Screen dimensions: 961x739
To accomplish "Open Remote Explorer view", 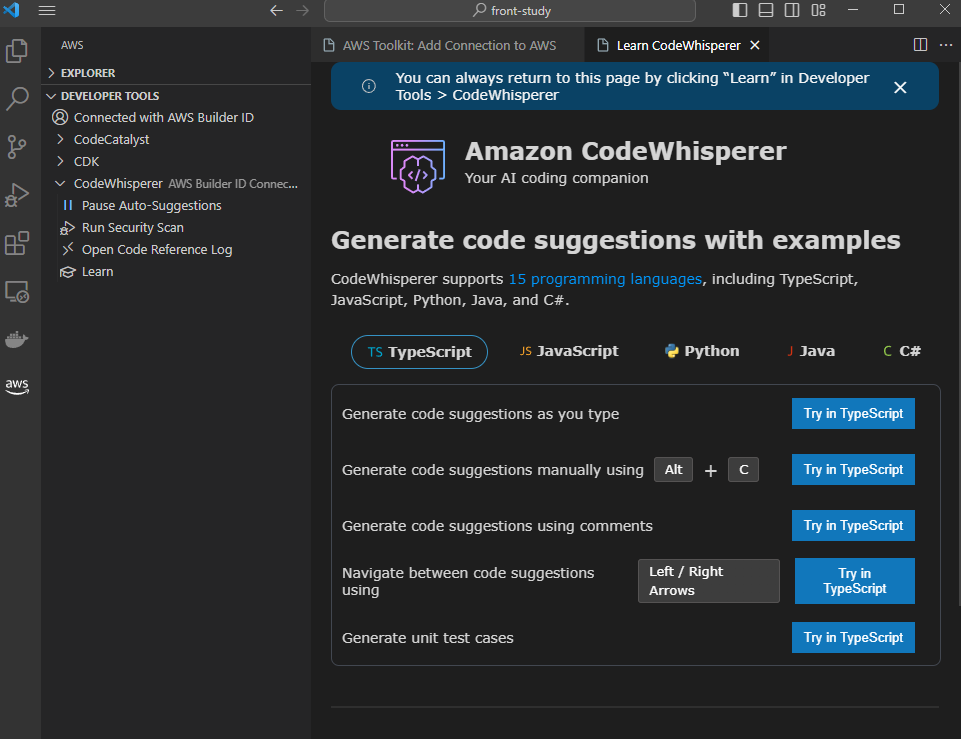I will coord(17,292).
